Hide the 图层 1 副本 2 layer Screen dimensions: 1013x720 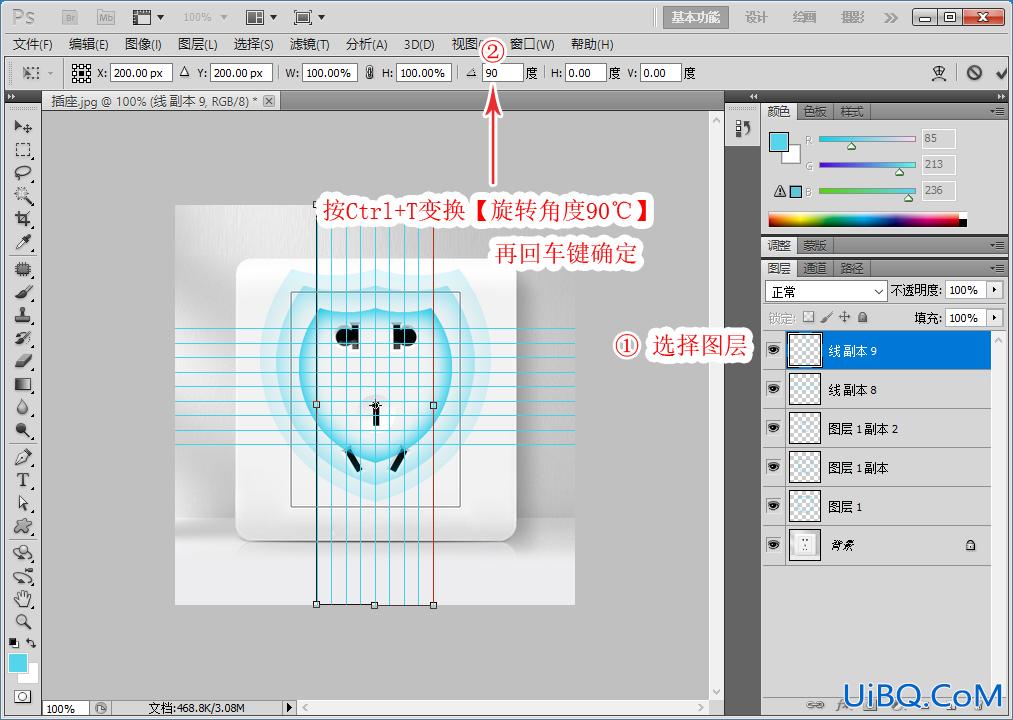click(773, 428)
